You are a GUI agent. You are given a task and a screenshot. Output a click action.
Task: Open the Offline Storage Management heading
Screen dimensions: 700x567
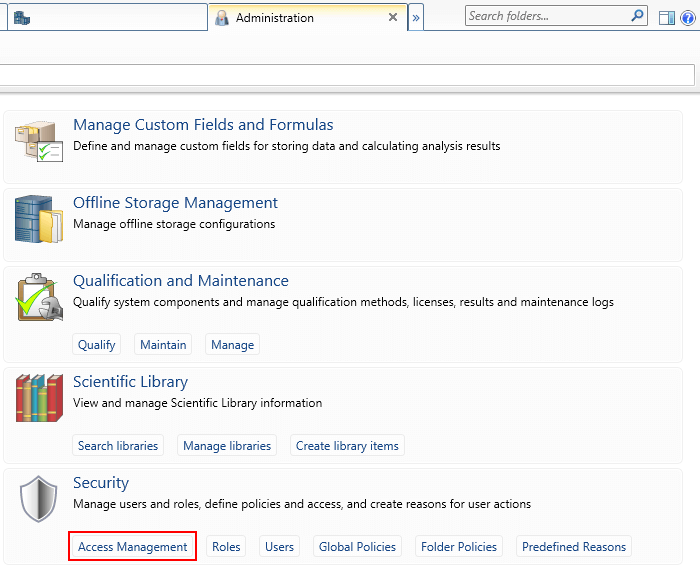pyautogui.click(x=175, y=203)
